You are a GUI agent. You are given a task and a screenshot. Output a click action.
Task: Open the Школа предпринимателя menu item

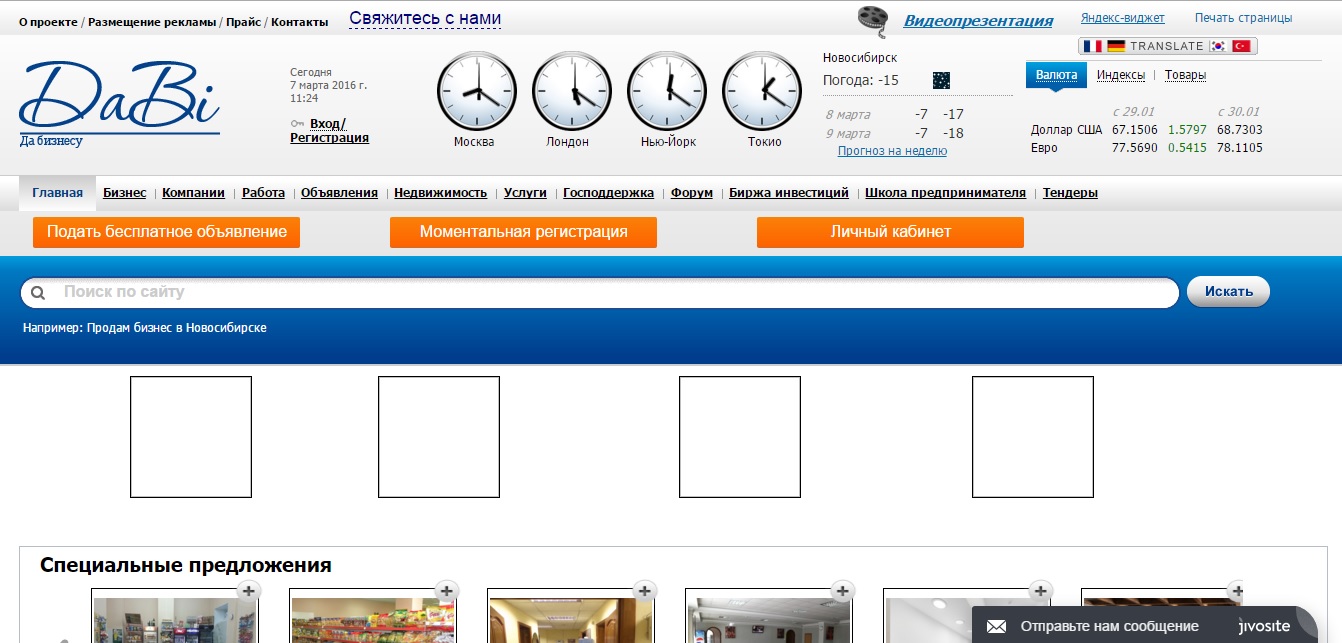click(x=945, y=193)
